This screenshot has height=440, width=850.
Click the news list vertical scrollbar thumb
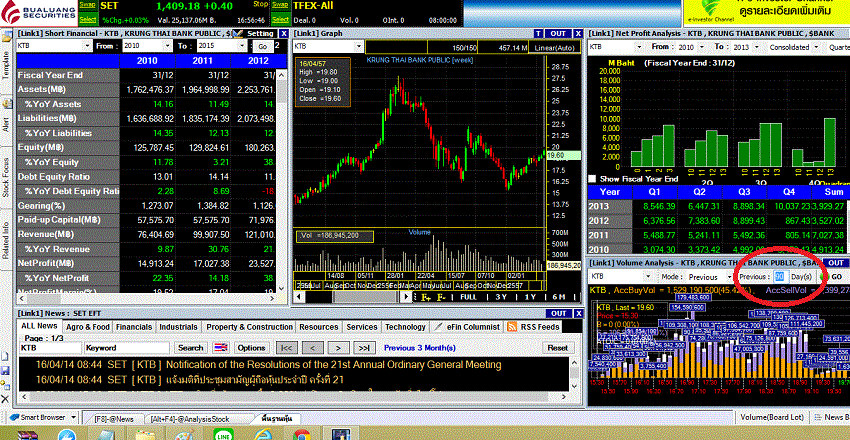coord(575,373)
